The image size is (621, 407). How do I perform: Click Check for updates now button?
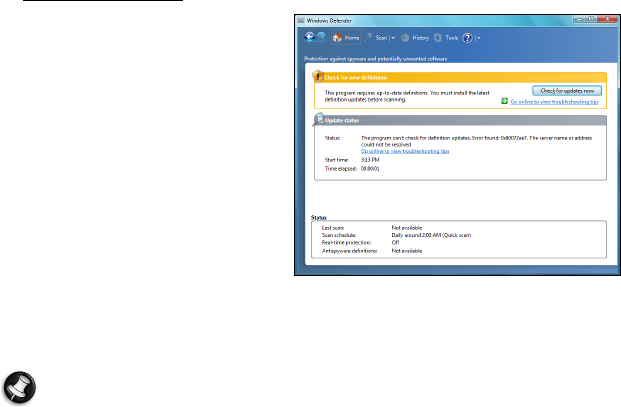click(567, 91)
